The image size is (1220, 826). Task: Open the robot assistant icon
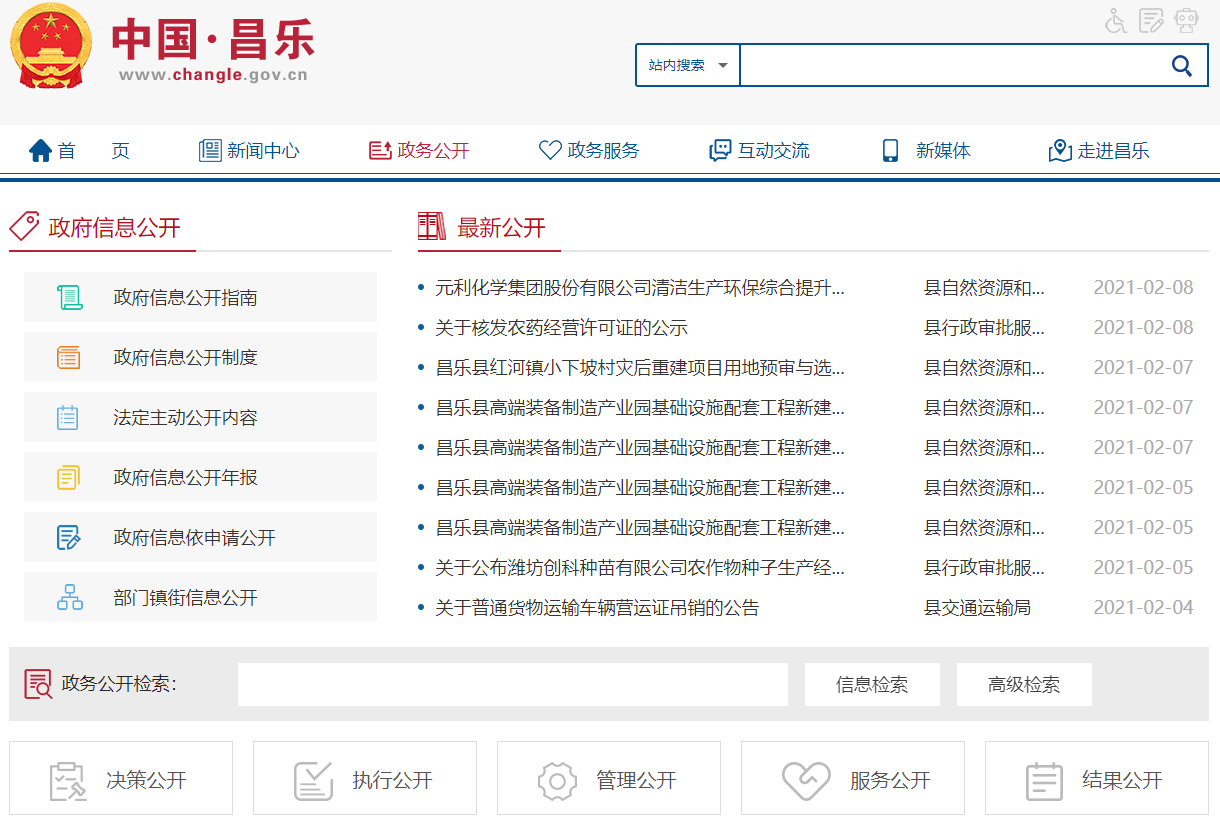pyautogui.click(x=1186, y=20)
